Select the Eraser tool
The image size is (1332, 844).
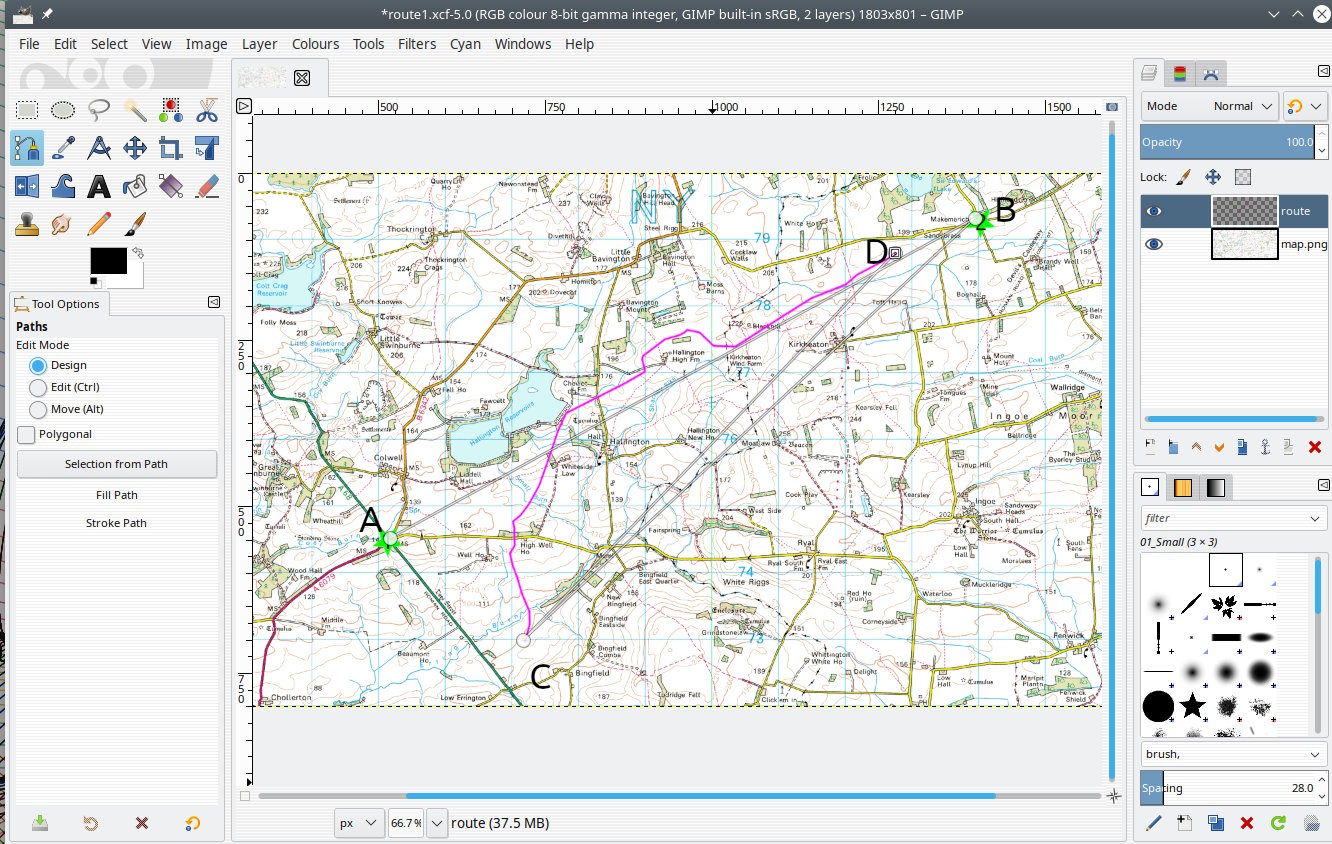(207, 186)
